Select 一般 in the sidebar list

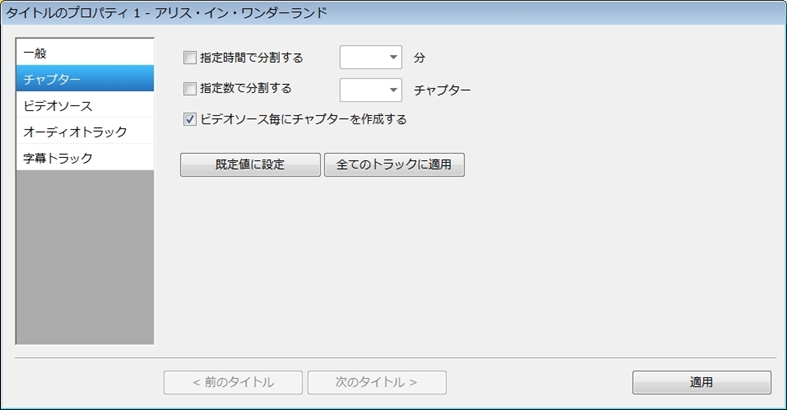[x=85, y=53]
